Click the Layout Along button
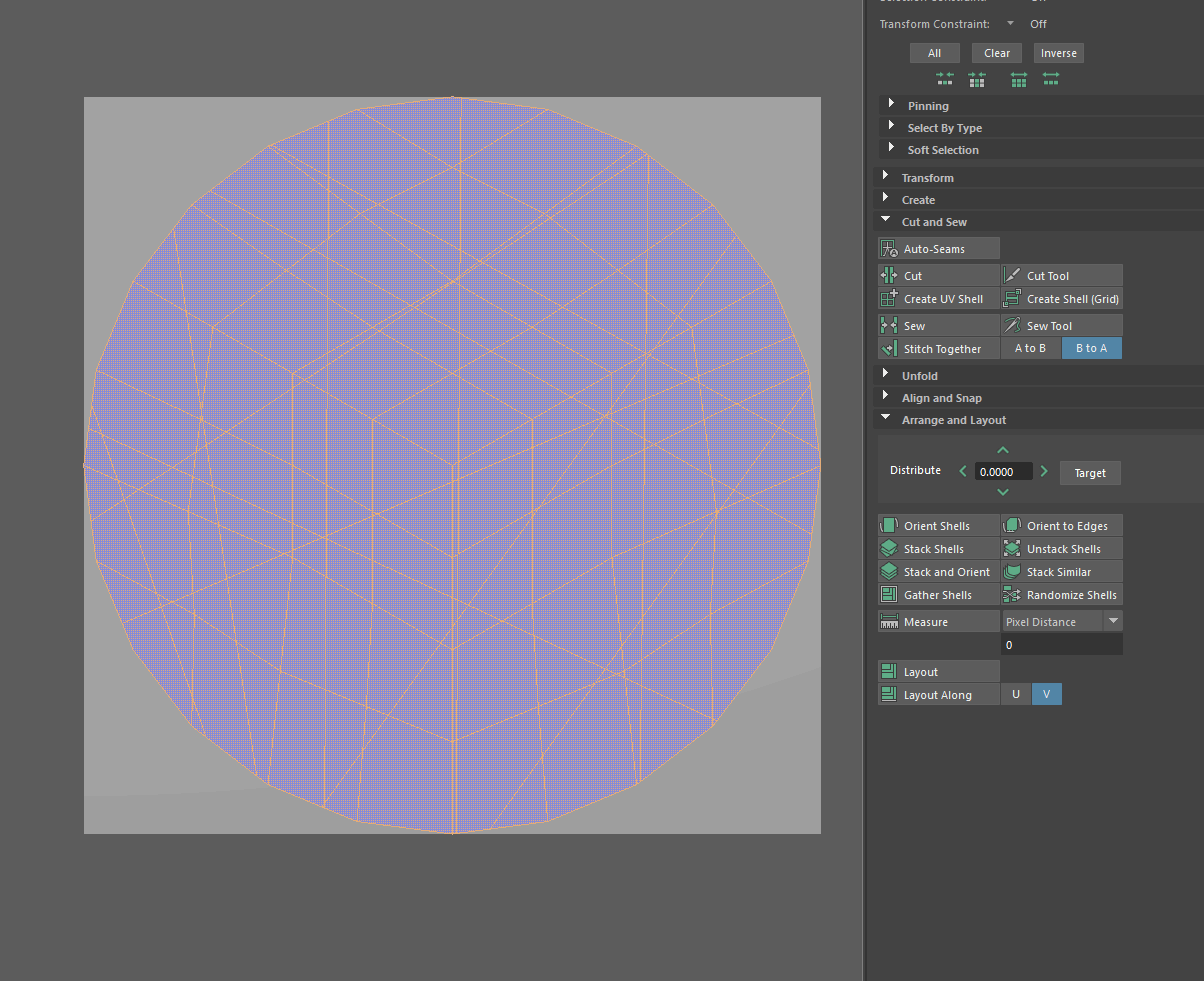 pos(939,694)
